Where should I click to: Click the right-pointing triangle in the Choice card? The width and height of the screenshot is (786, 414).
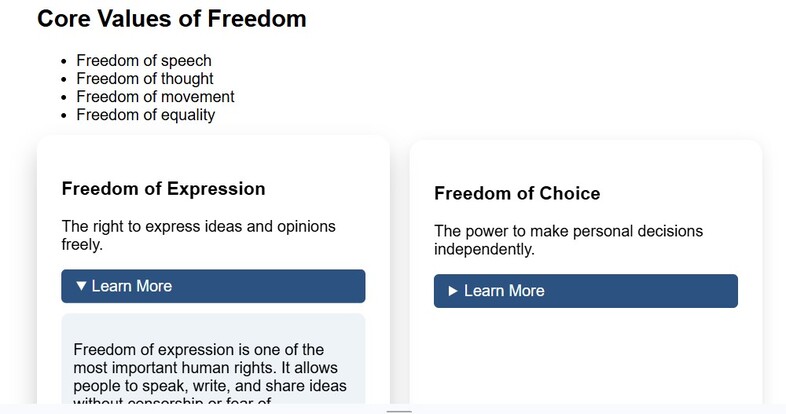point(453,291)
